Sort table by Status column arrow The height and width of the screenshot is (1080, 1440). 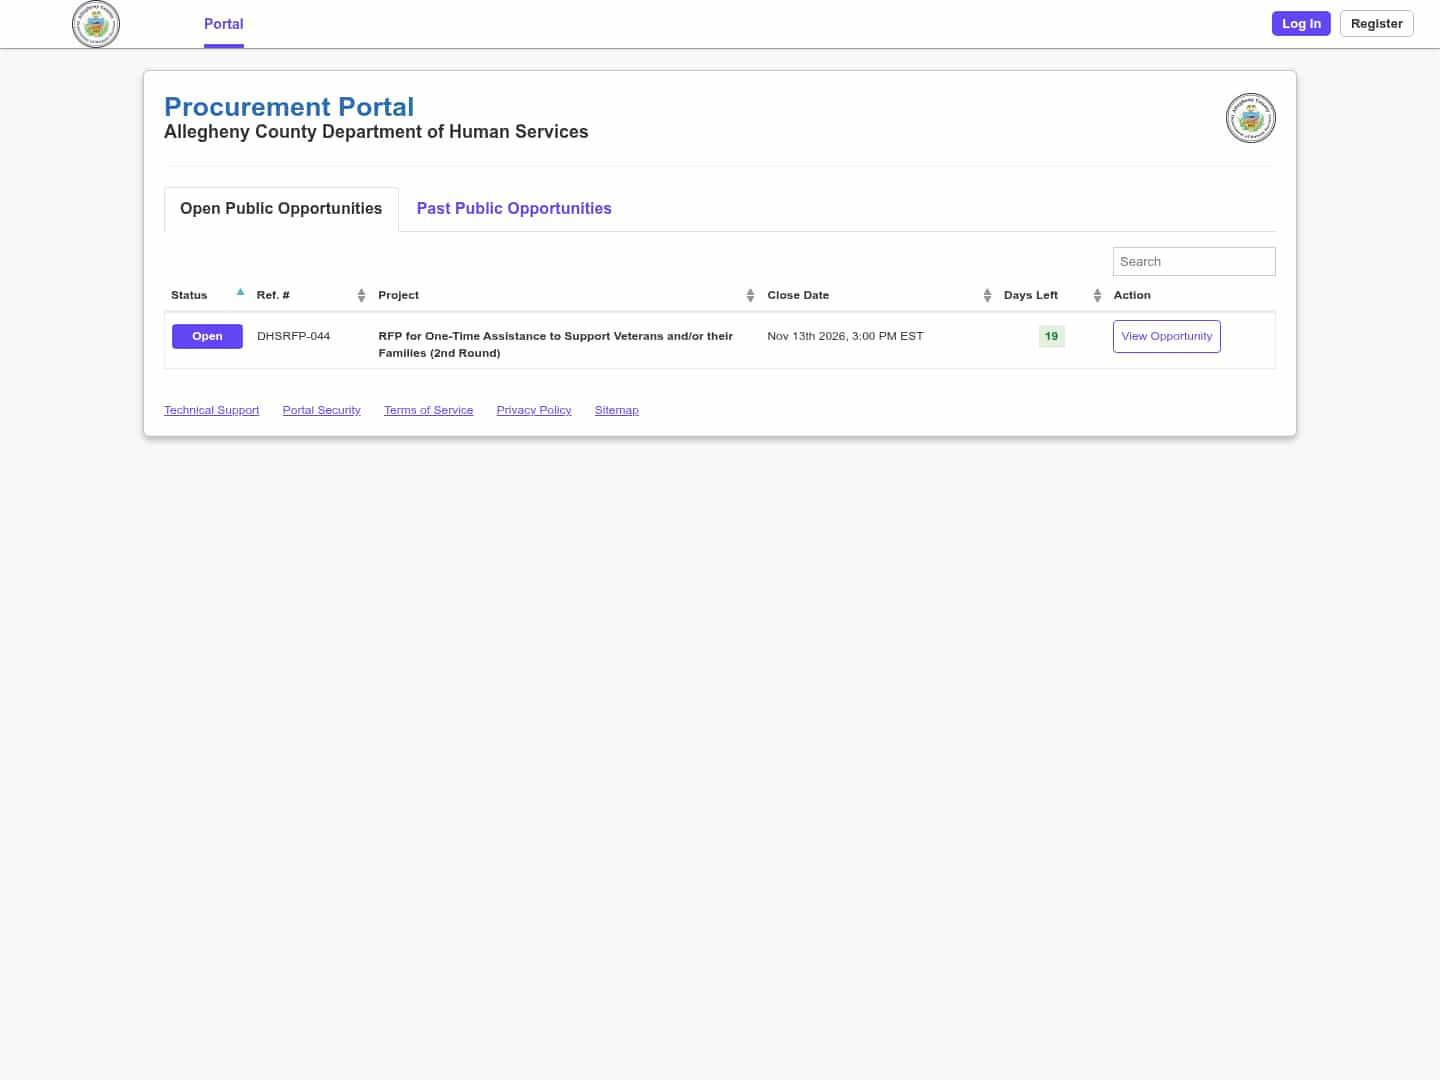click(x=240, y=293)
